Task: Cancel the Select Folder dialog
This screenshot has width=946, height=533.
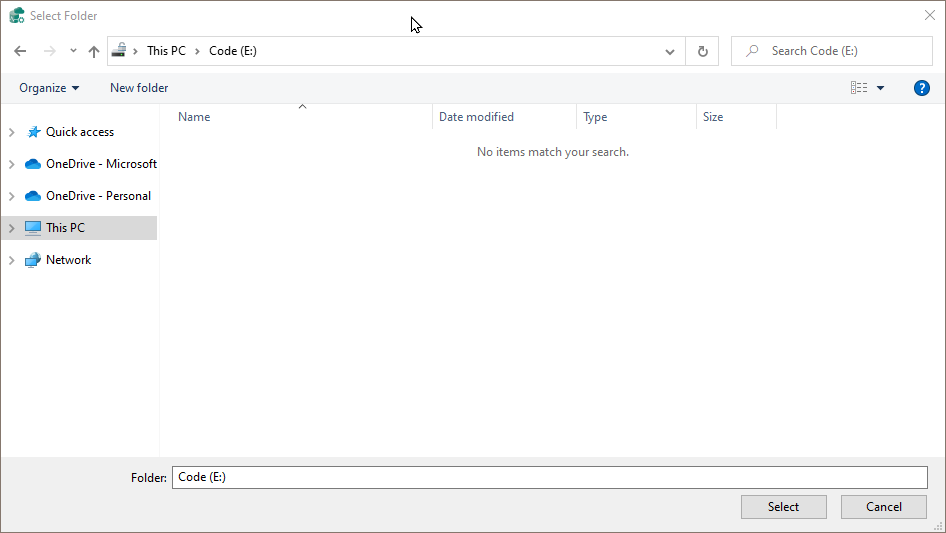Action: click(x=884, y=507)
